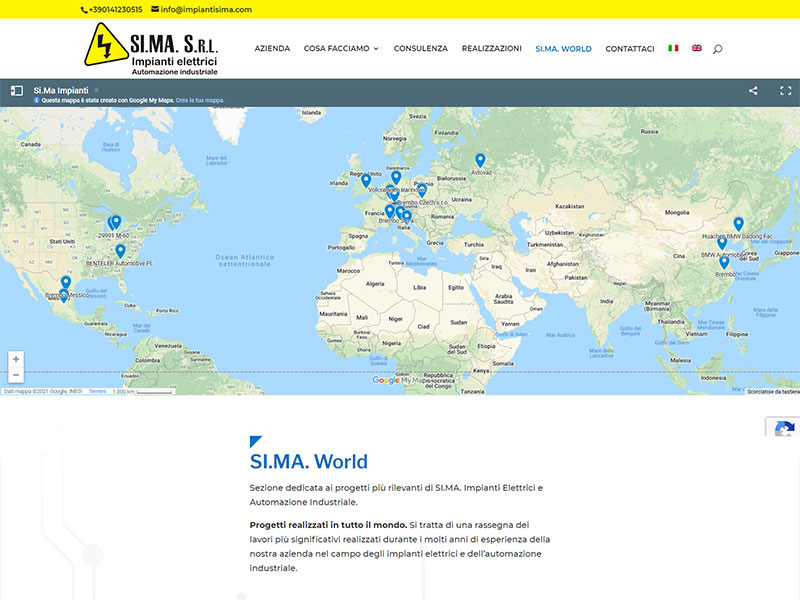The height and width of the screenshot is (600, 800).
Task: Click the envelope icon beside the email address
Action: coord(155,9)
